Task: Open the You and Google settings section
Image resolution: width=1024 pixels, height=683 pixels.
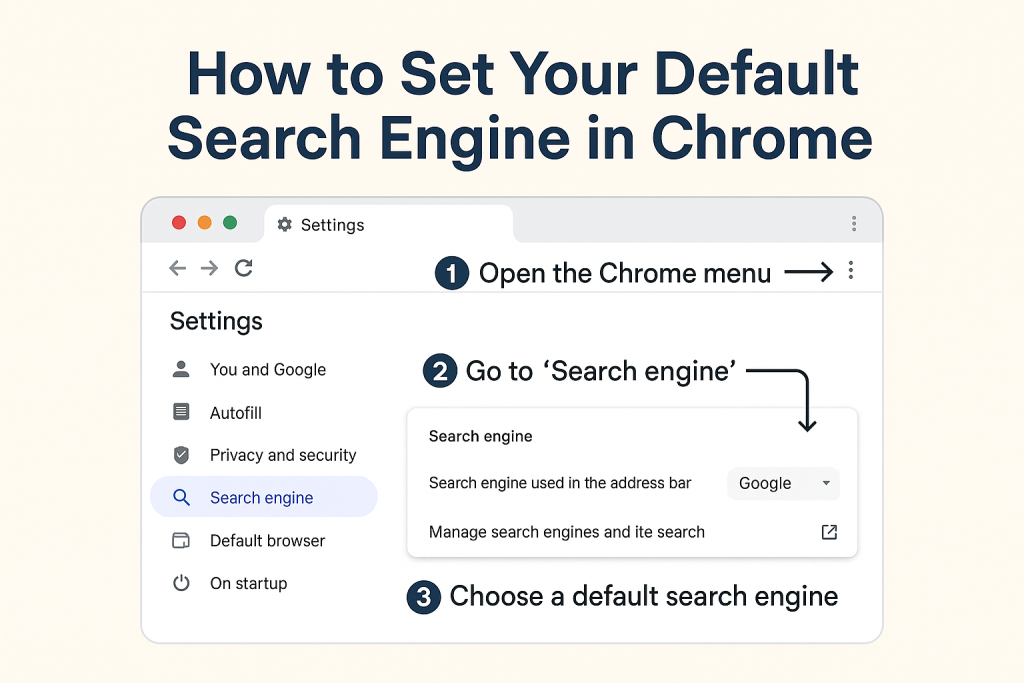Action: coord(268,369)
